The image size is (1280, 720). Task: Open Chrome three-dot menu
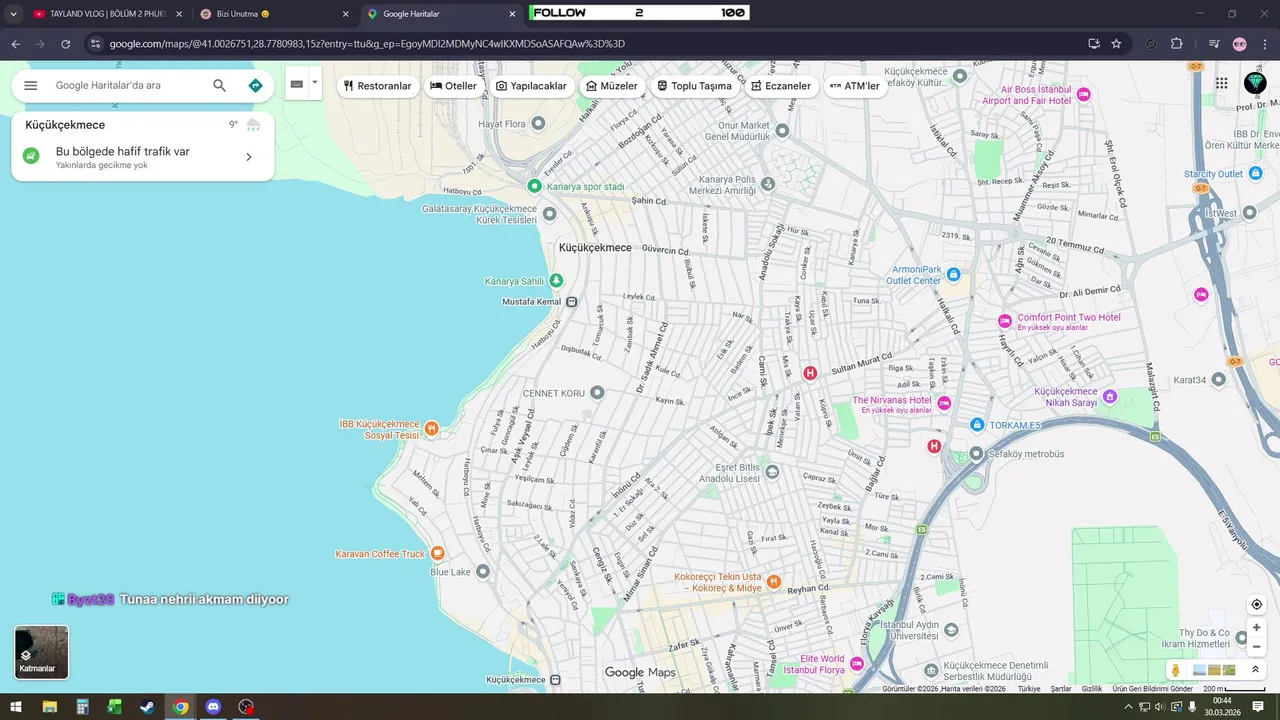1265,44
